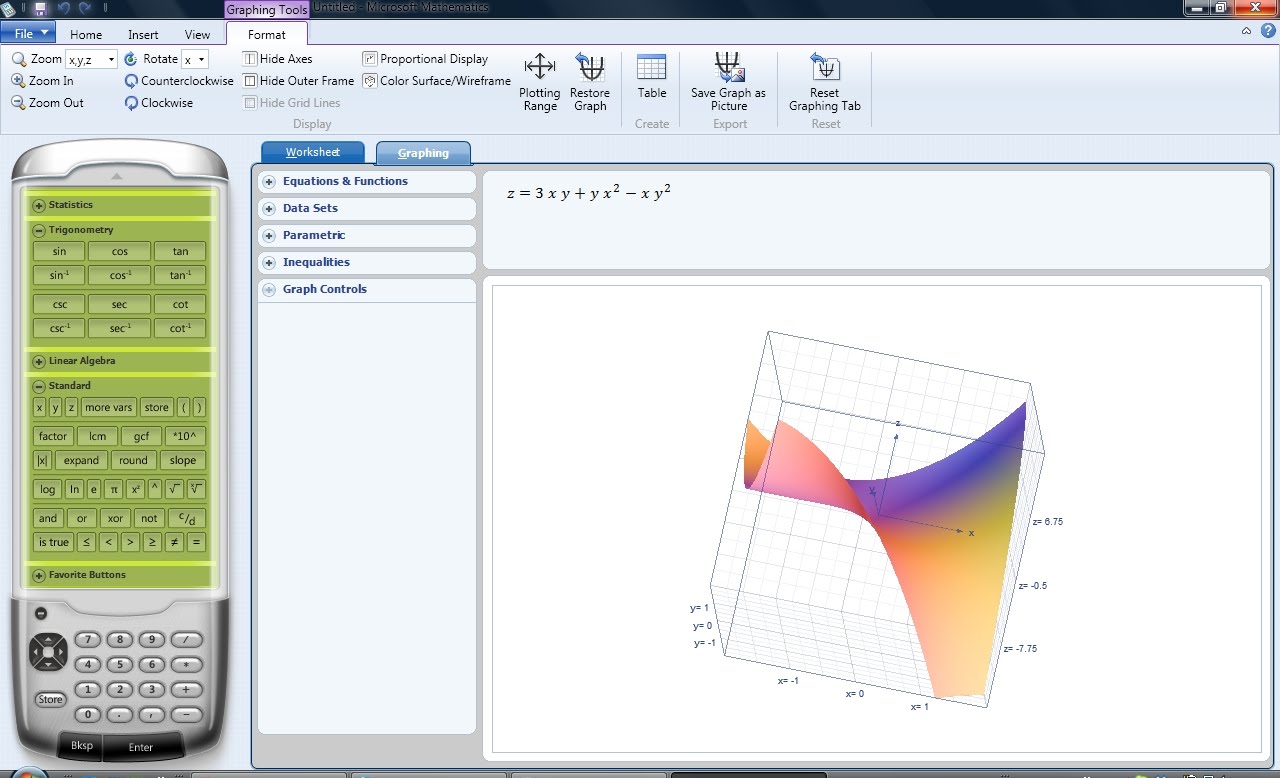Toggle Hide Axes on the graph
Screen dimensions: 1280x778
tap(279, 58)
